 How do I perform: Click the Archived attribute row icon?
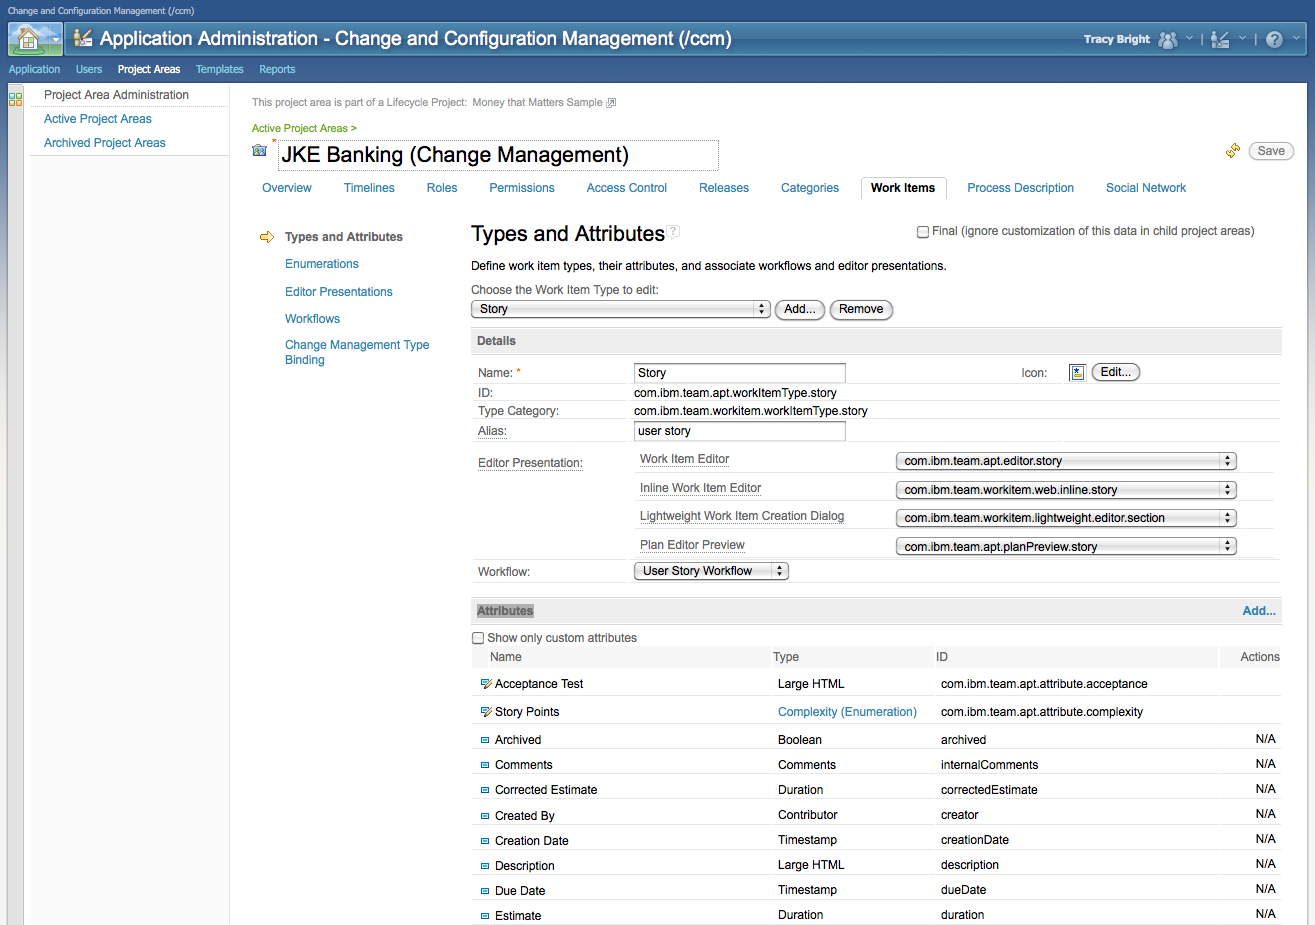[485, 740]
